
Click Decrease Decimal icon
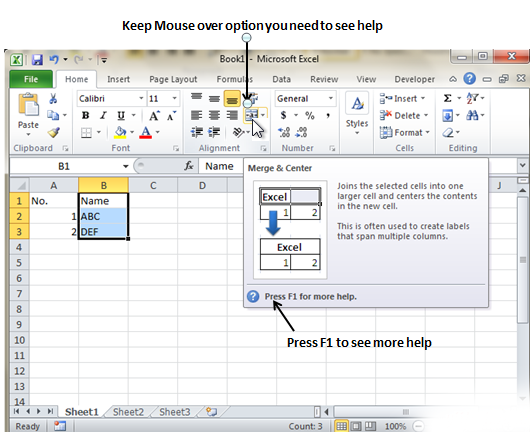coord(301,132)
